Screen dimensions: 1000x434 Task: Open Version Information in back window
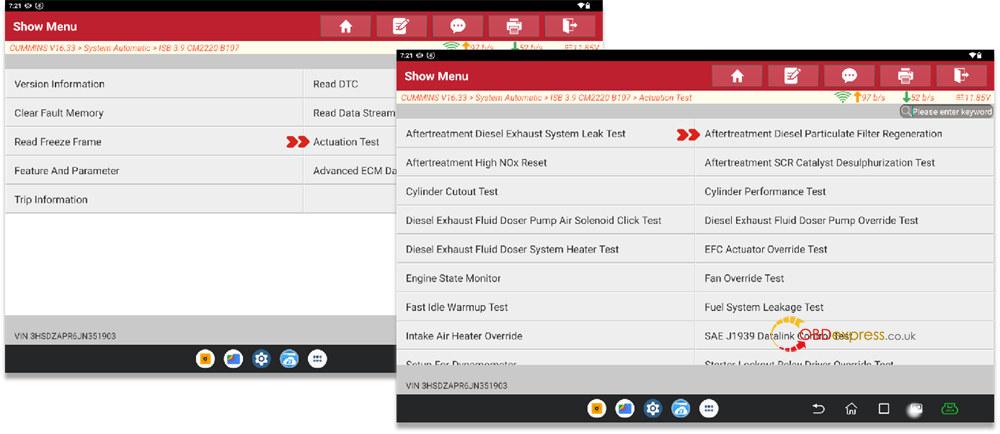click(x=154, y=83)
